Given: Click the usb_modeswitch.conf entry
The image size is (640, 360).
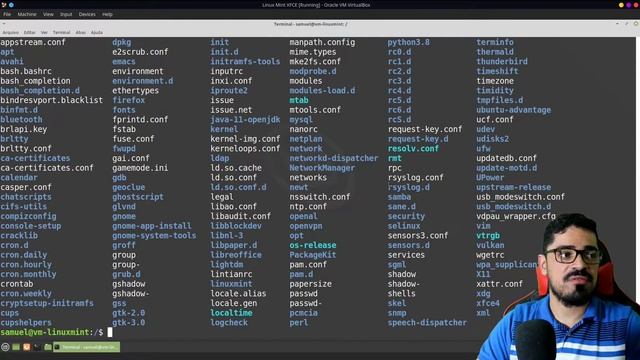Looking at the screenshot, I should point(520,197).
